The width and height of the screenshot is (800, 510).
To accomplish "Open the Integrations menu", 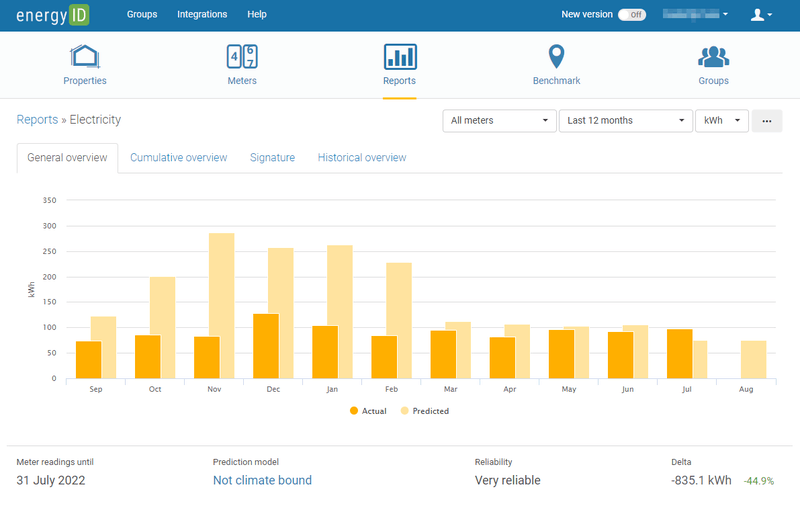I will (x=202, y=15).
